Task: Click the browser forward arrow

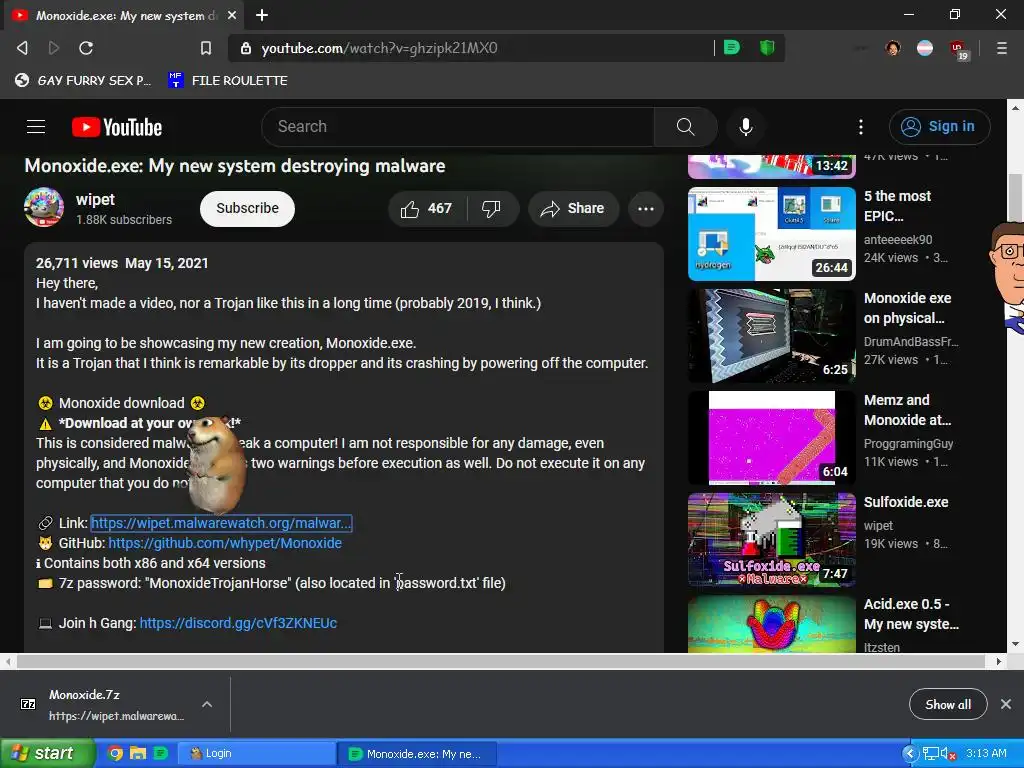Action: coord(54,48)
